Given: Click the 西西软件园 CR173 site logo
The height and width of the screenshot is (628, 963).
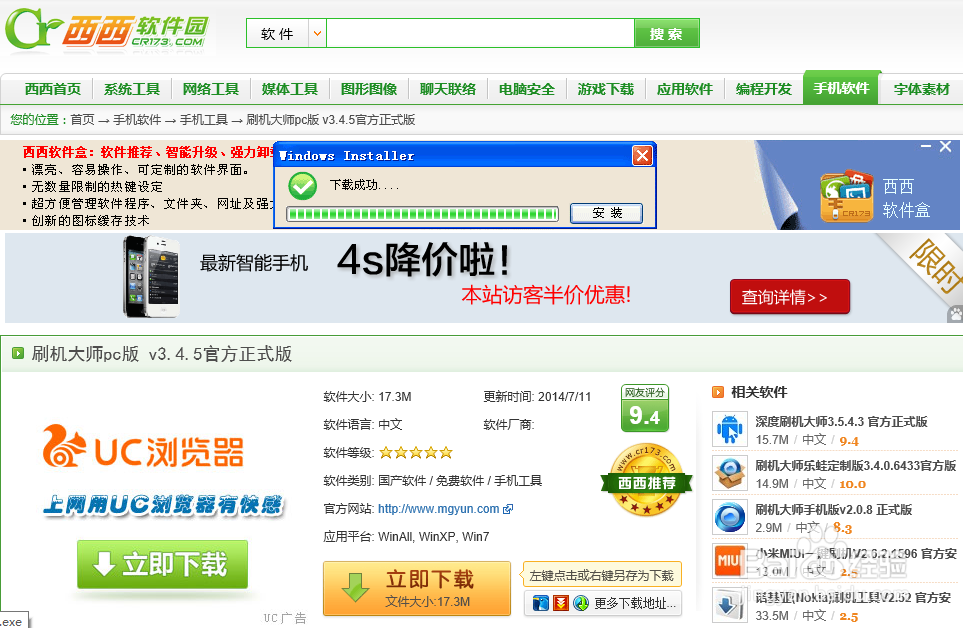Looking at the screenshot, I should (x=107, y=29).
